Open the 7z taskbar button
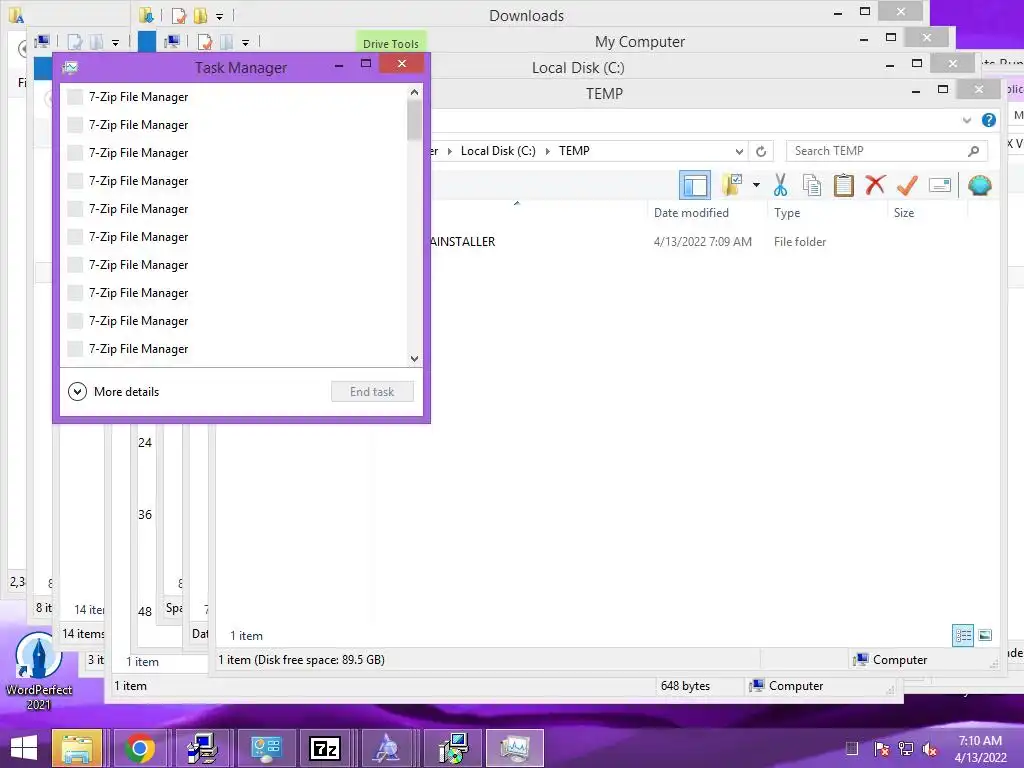This screenshot has width=1024, height=768. (x=325, y=748)
